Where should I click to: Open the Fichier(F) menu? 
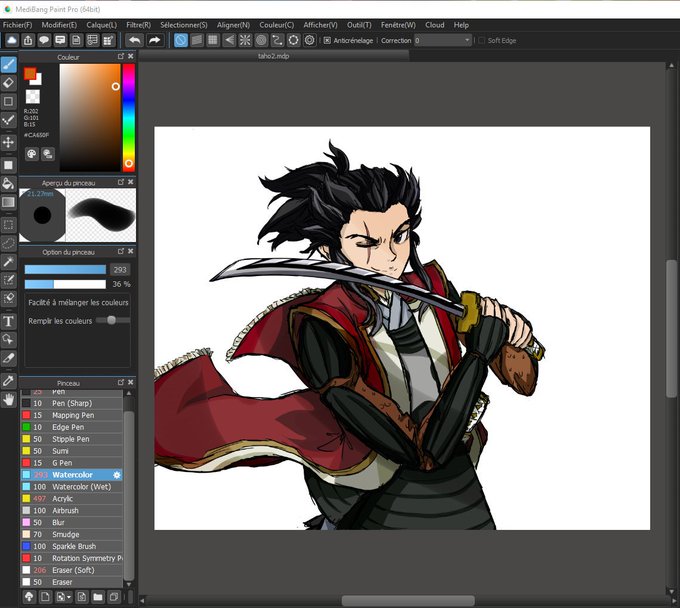point(18,25)
